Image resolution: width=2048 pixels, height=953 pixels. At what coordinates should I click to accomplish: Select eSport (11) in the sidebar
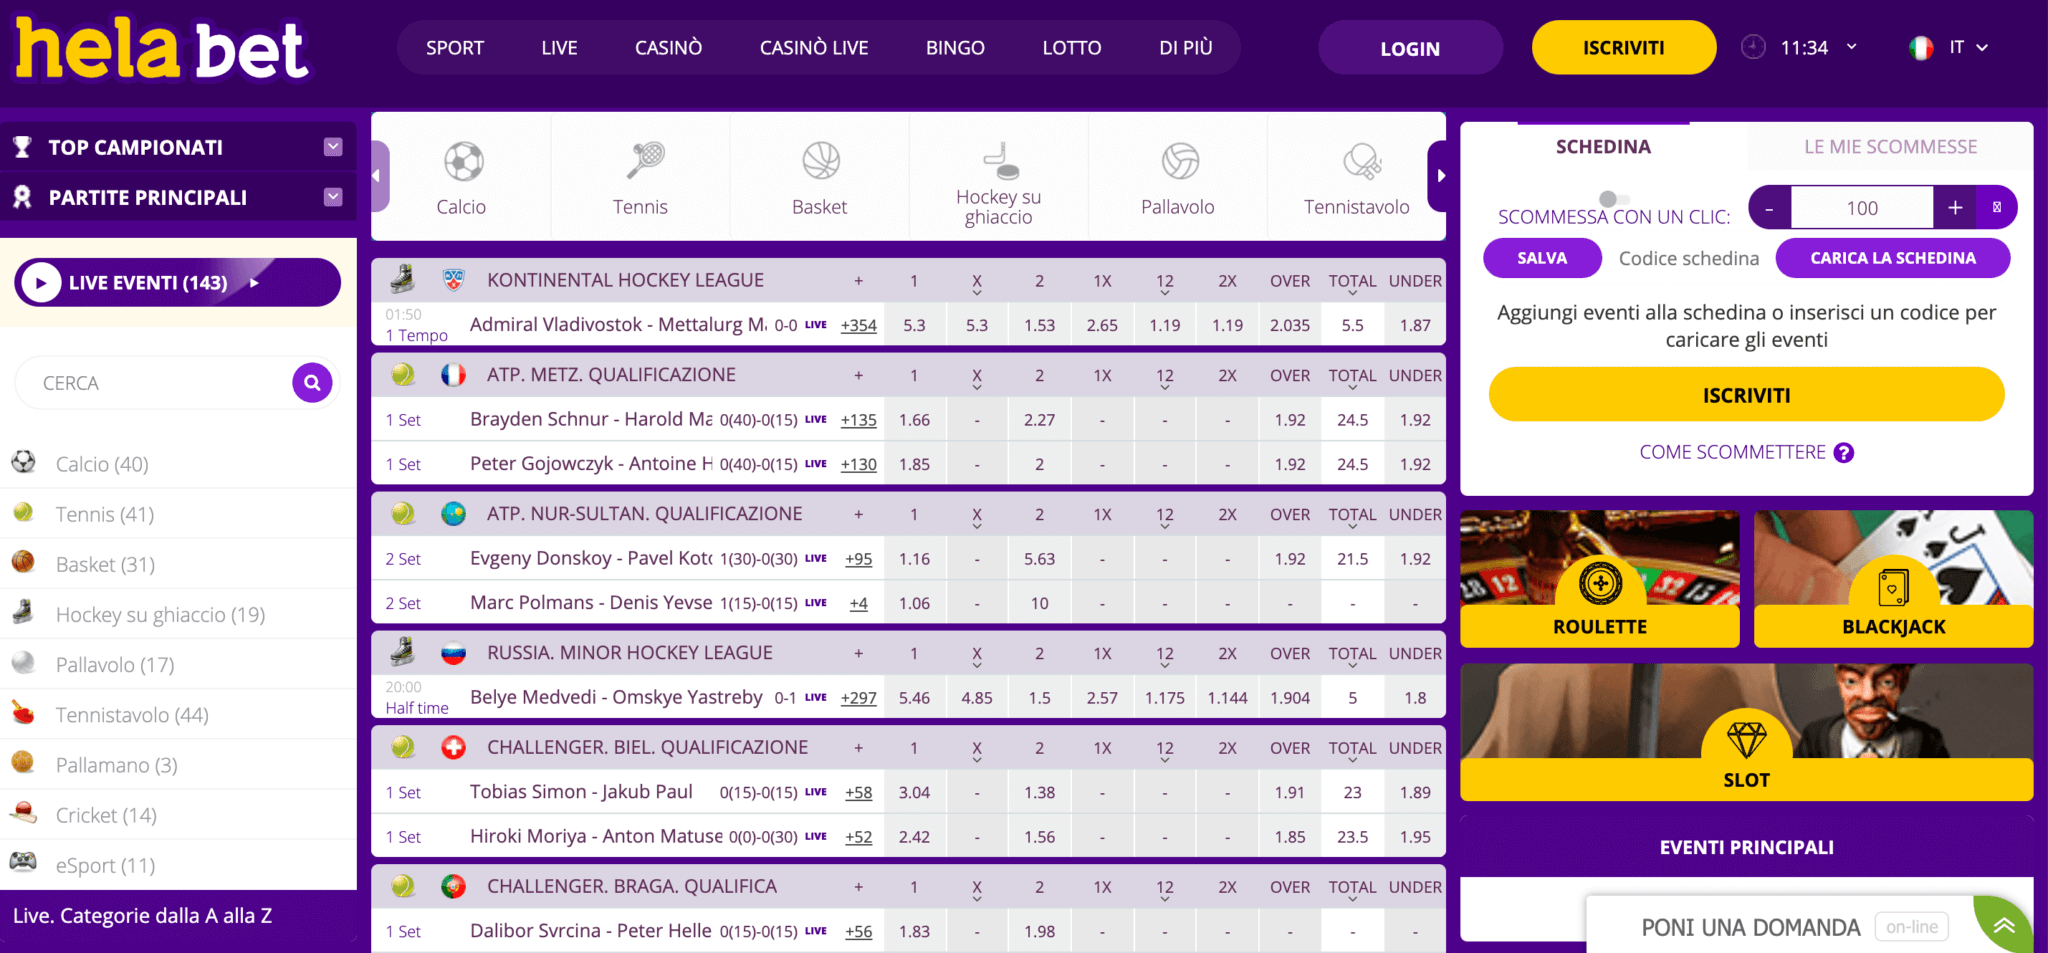click(x=105, y=865)
